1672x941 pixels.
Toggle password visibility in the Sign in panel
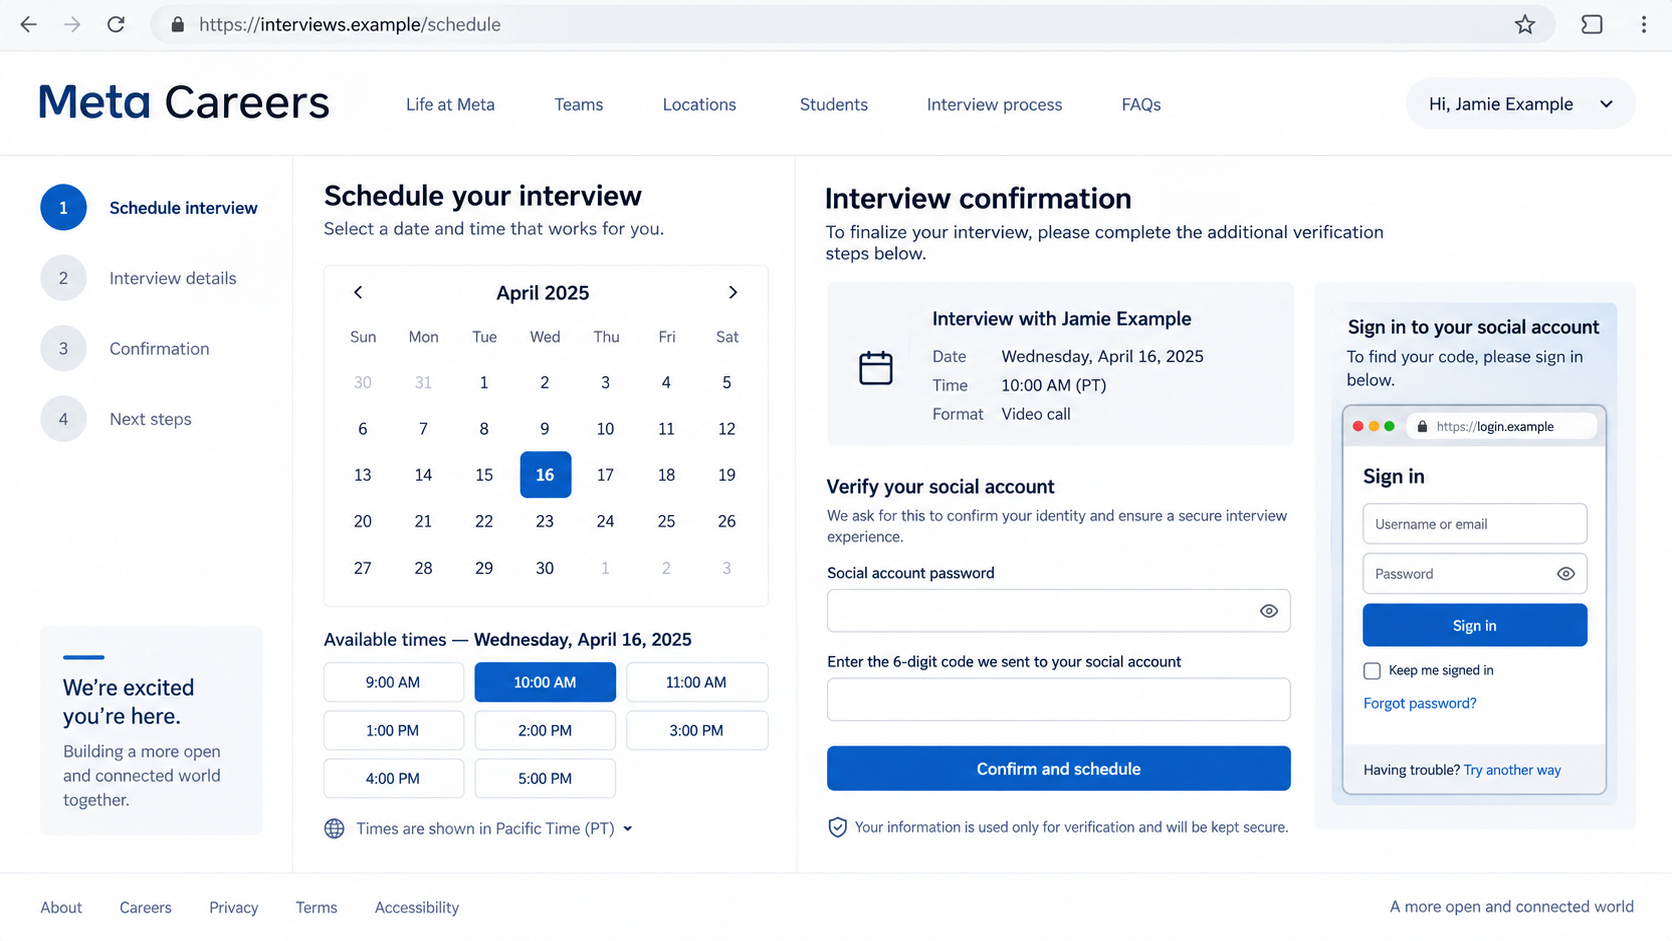point(1565,574)
